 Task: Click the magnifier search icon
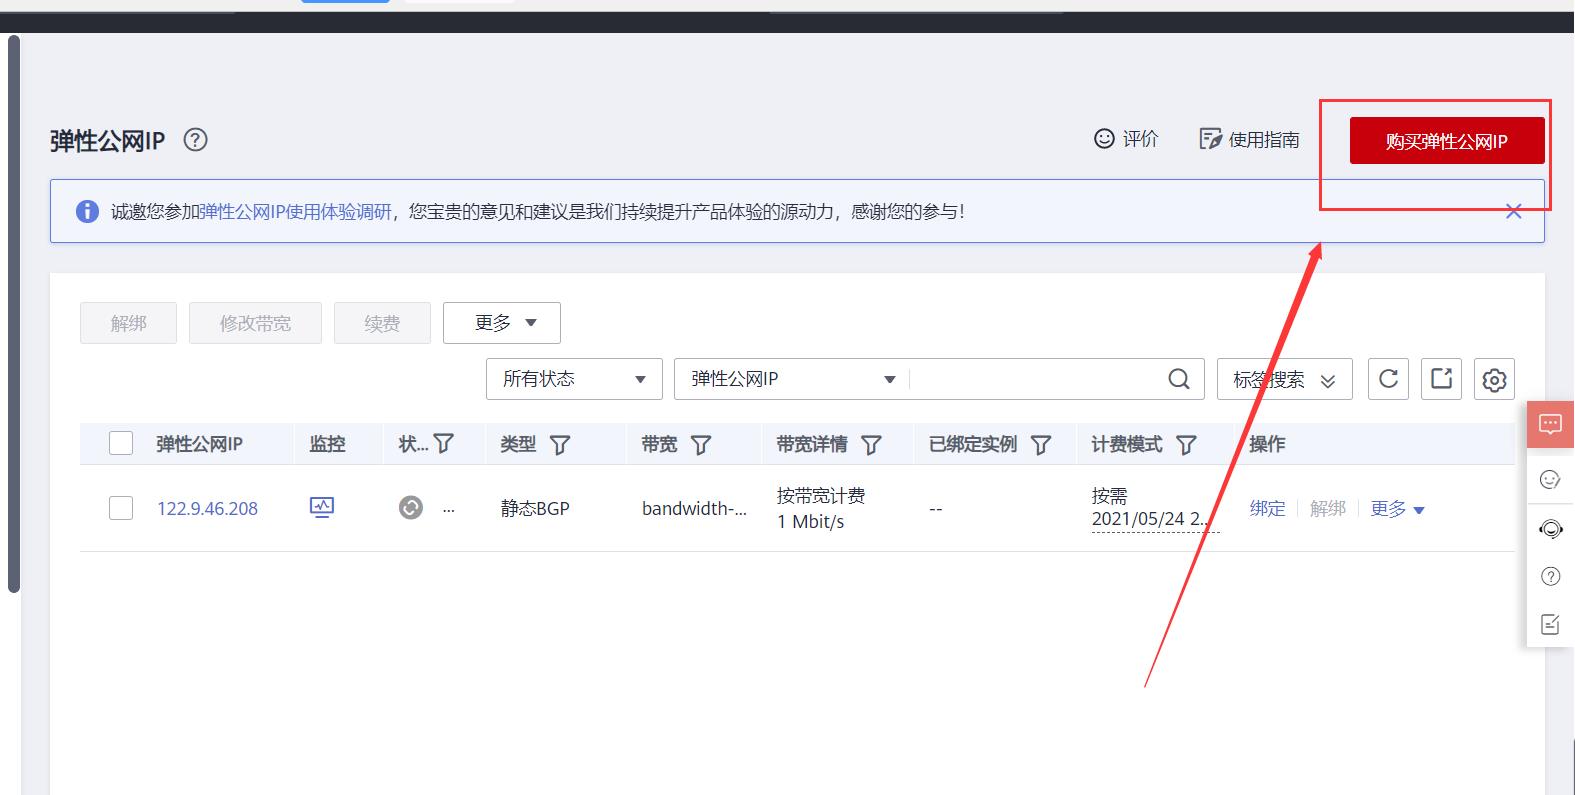[1179, 379]
